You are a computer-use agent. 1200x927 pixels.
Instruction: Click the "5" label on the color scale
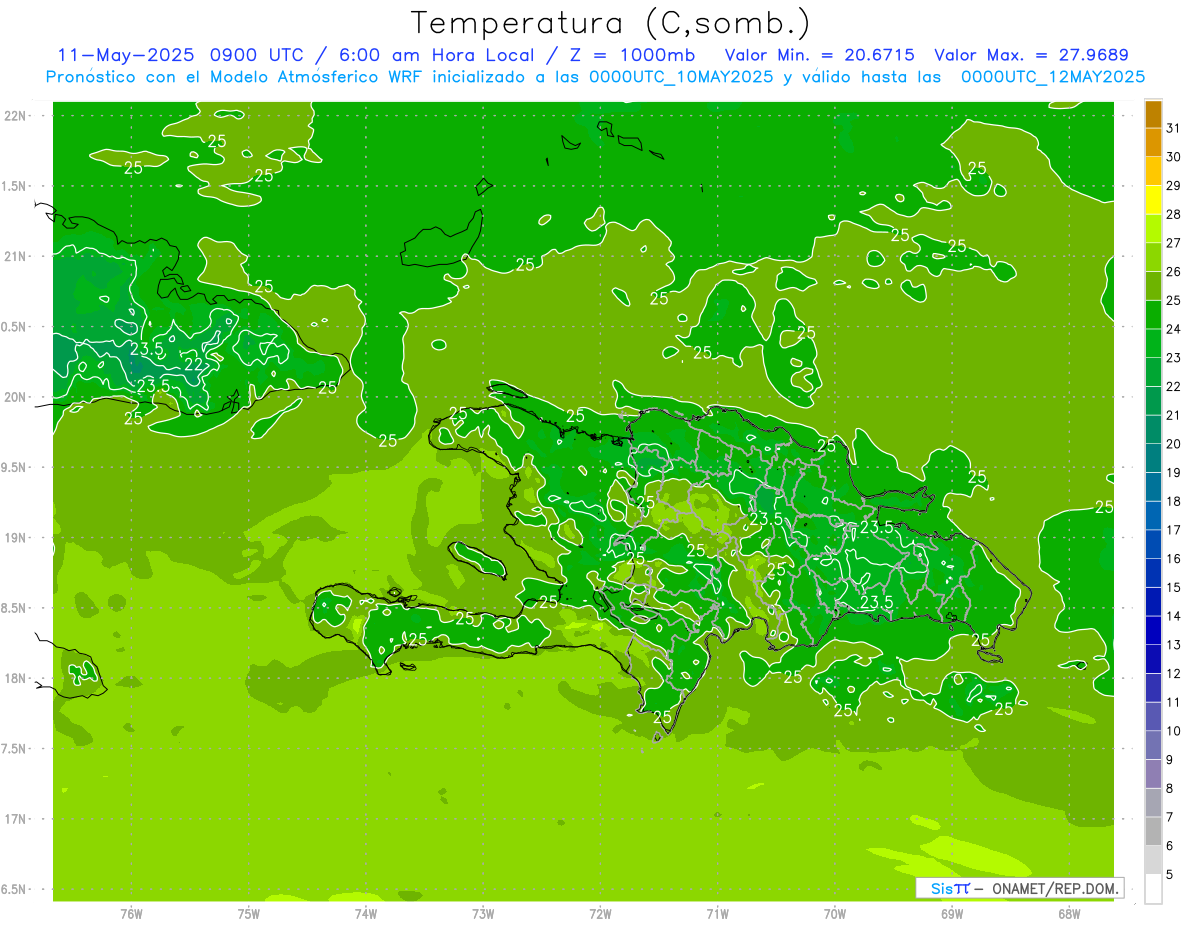click(1170, 875)
